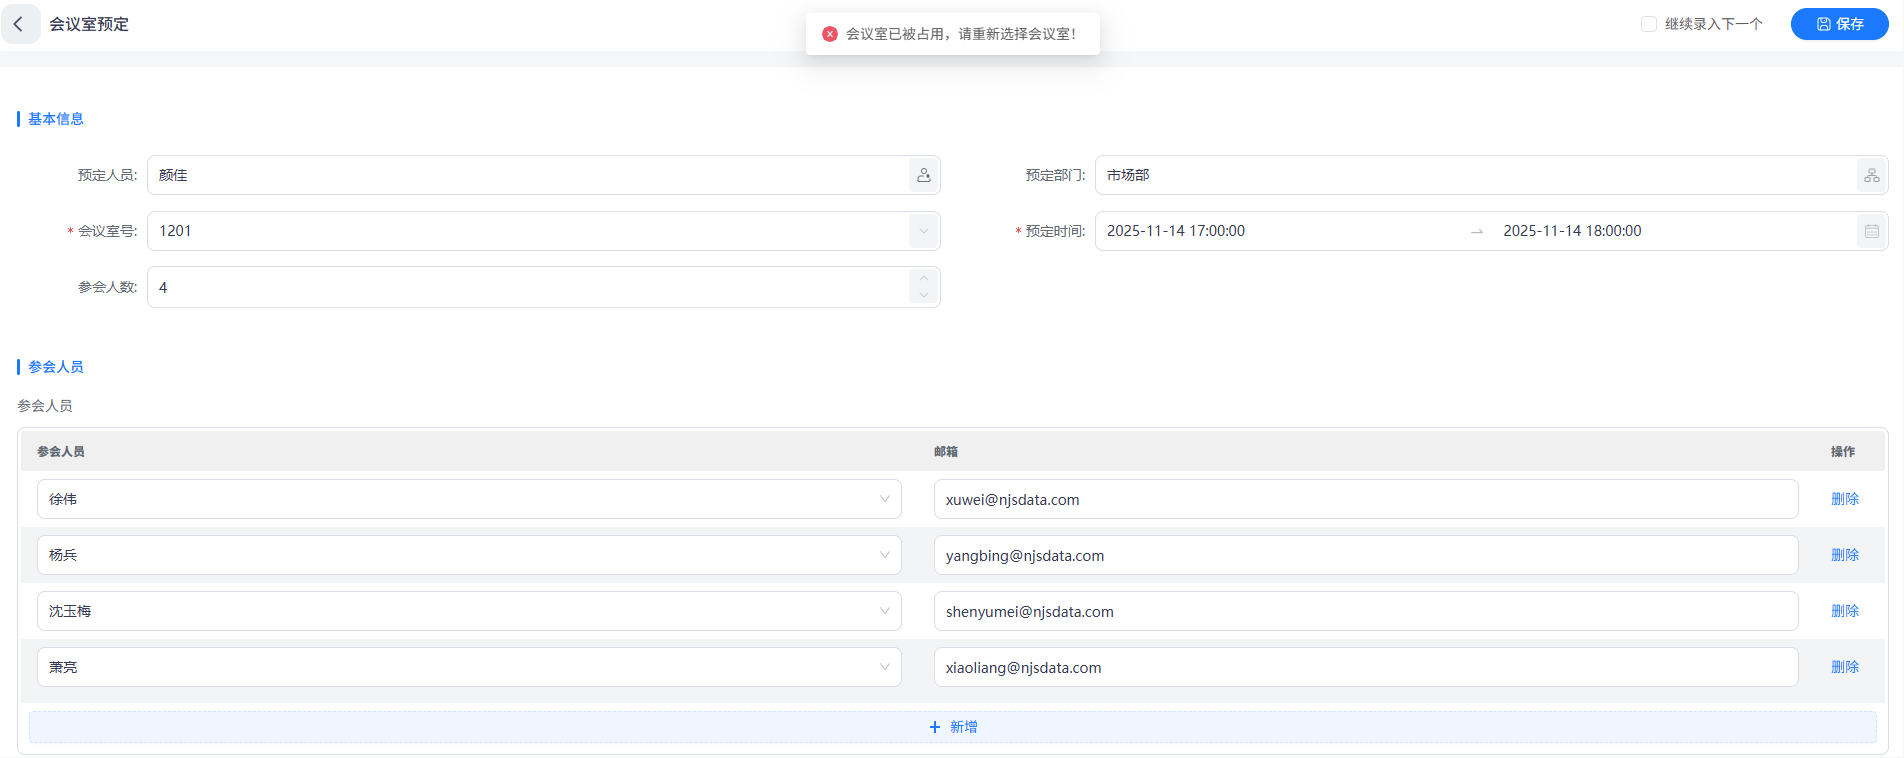Click the back arrow next to 会议室预定
1904x758 pixels.
pyautogui.click(x=19, y=24)
